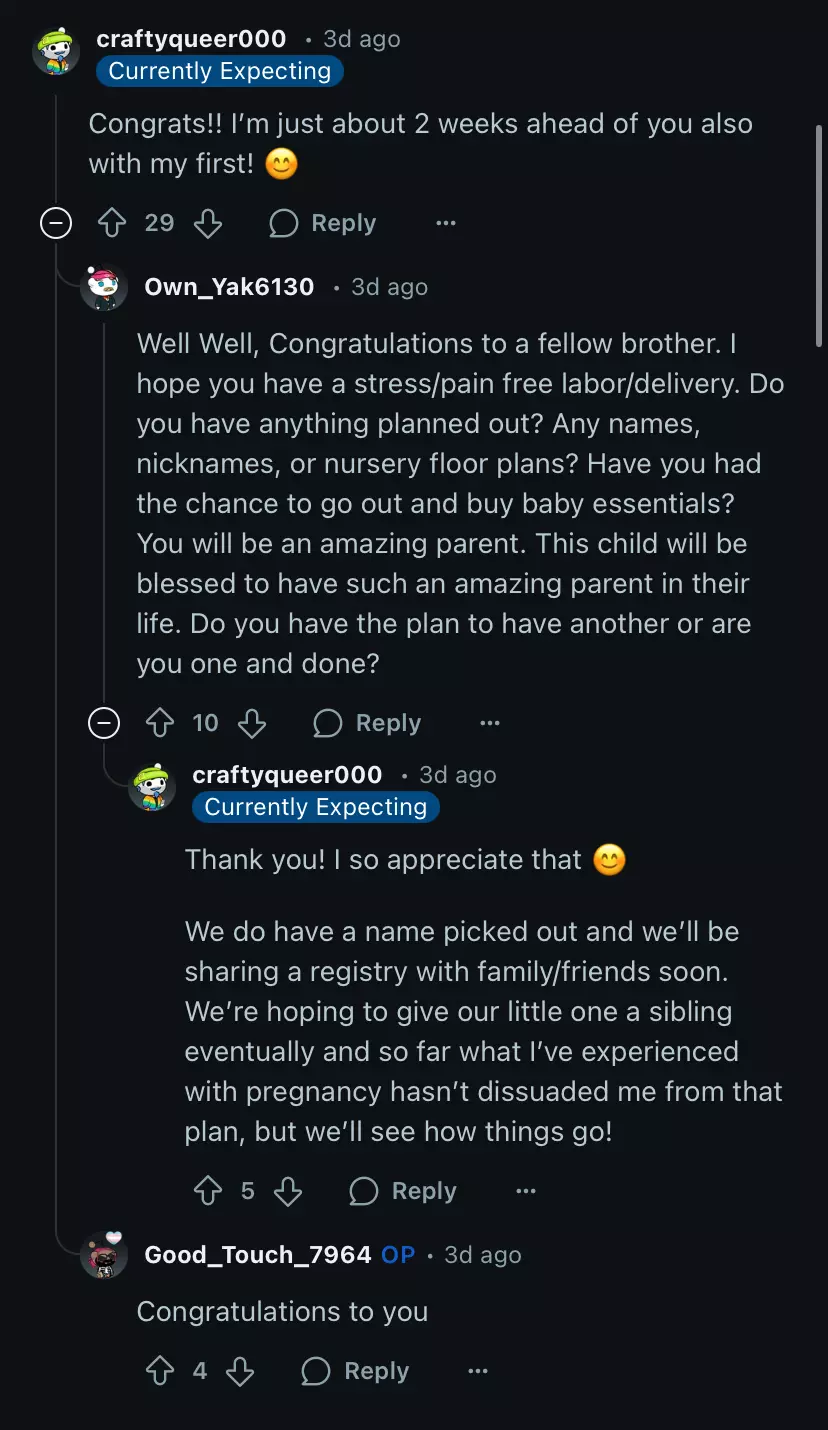The image size is (828, 1430).
Task: Downvote Good_Touch_7964's 4-point comment
Action: point(240,1371)
